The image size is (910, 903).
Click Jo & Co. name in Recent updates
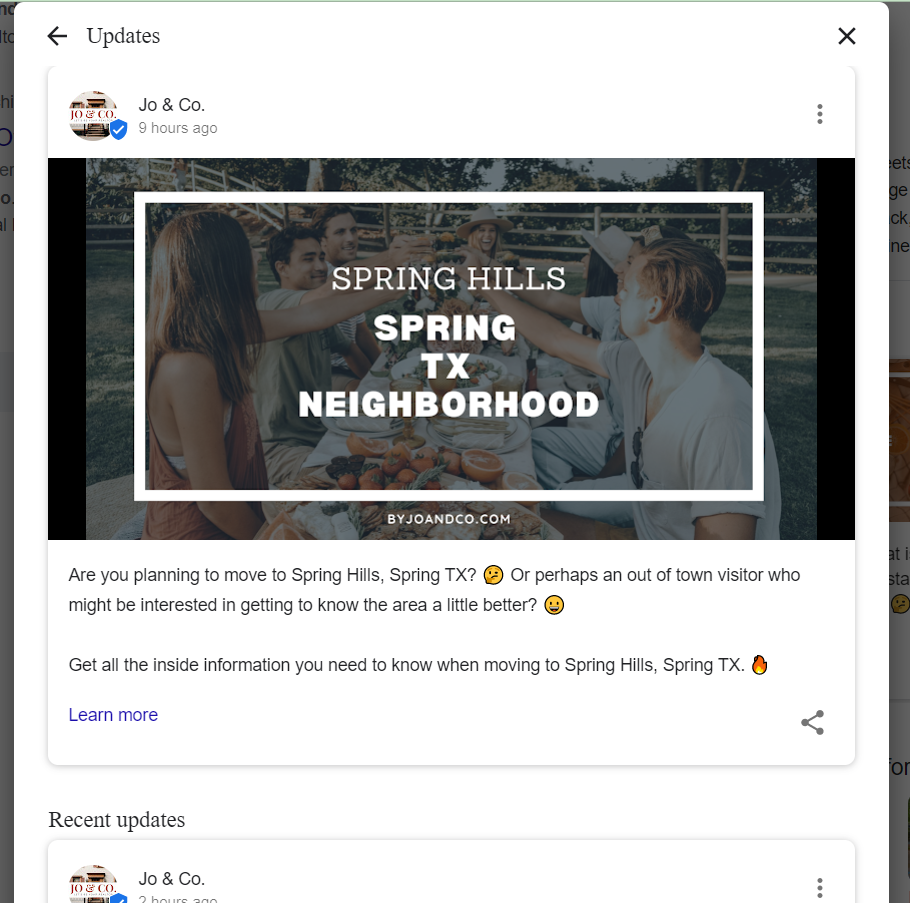pos(172,879)
